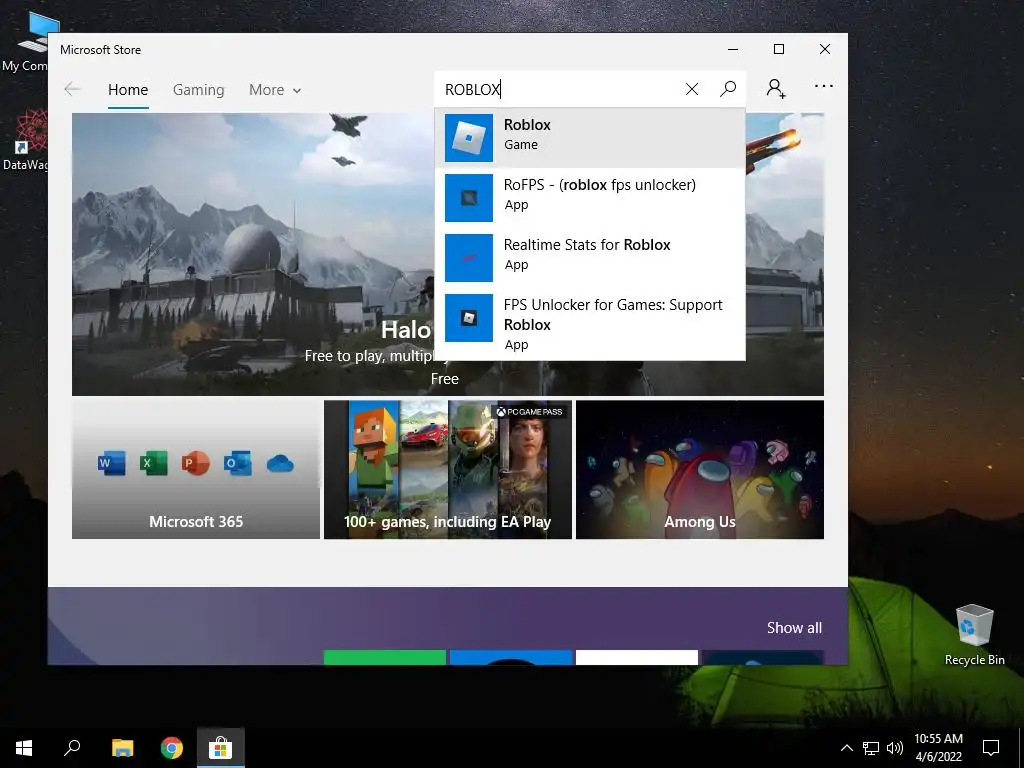Image resolution: width=1024 pixels, height=768 pixels.
Task: Open the notification action center icon
Action: pyautogui.click(x=991, y=748)
